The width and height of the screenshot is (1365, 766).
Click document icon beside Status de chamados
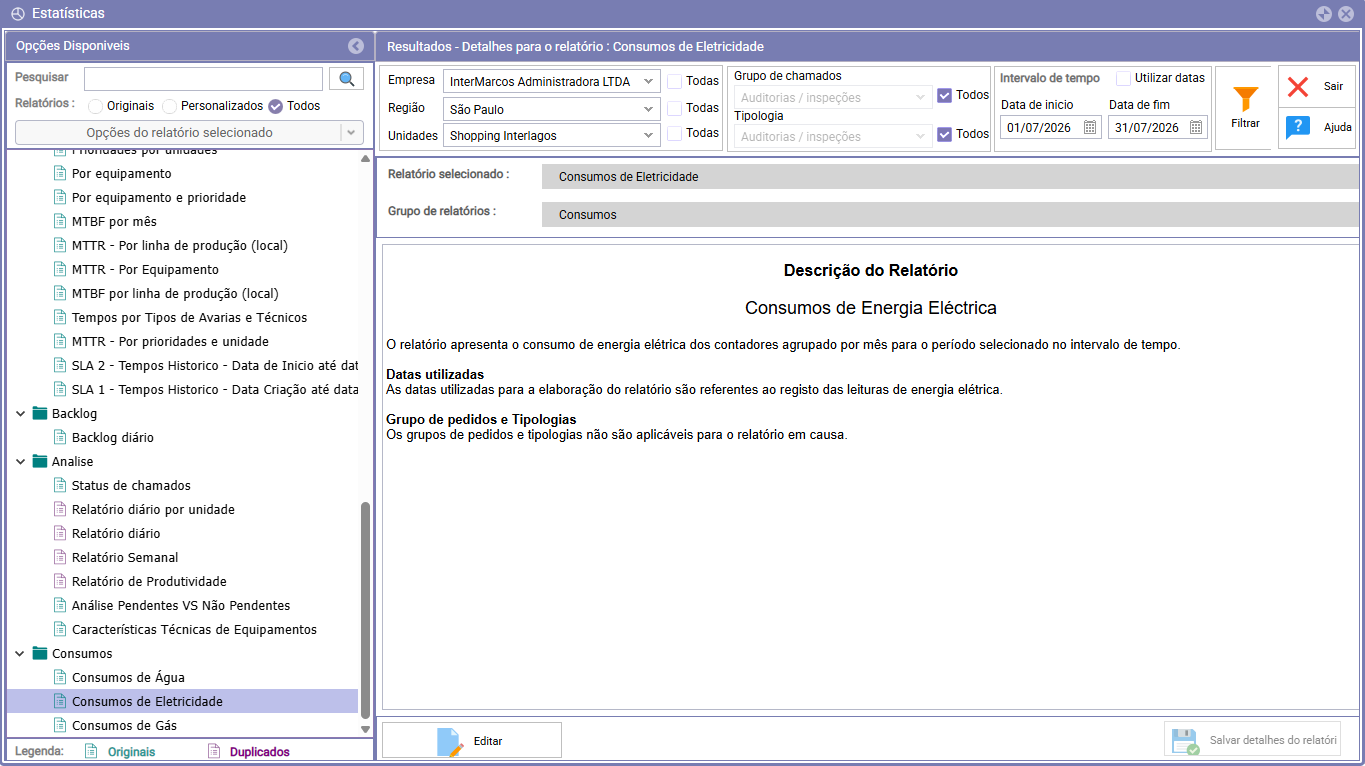click(x=59, y=485)
